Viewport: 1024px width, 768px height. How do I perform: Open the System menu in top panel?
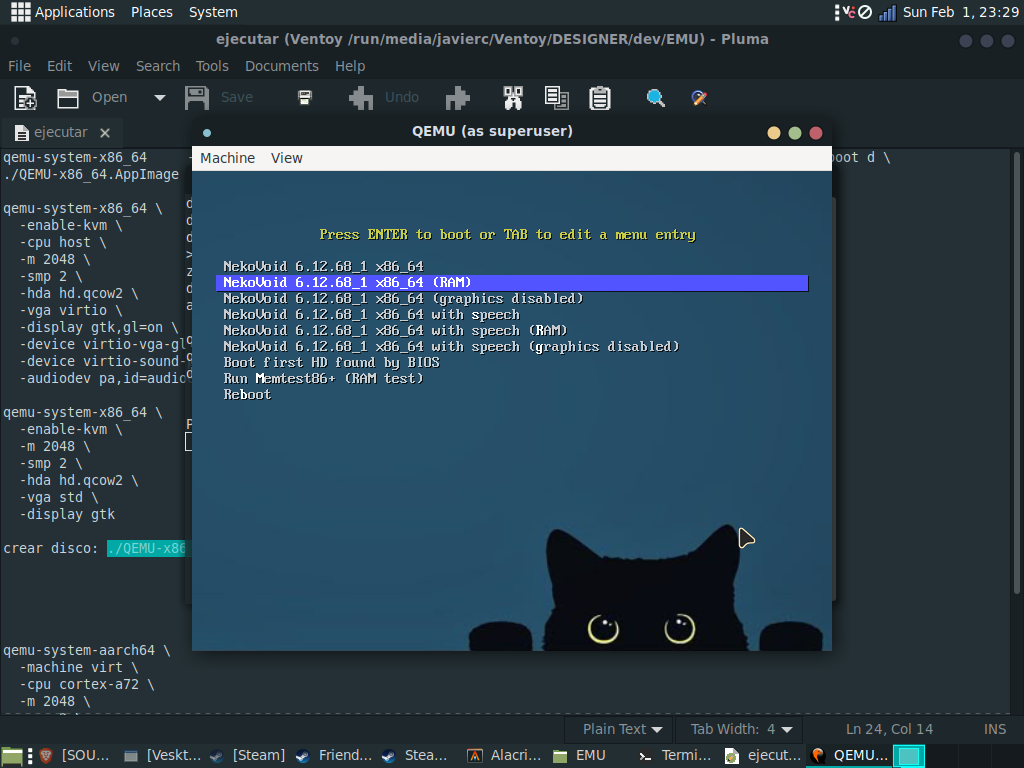(213, 12)
